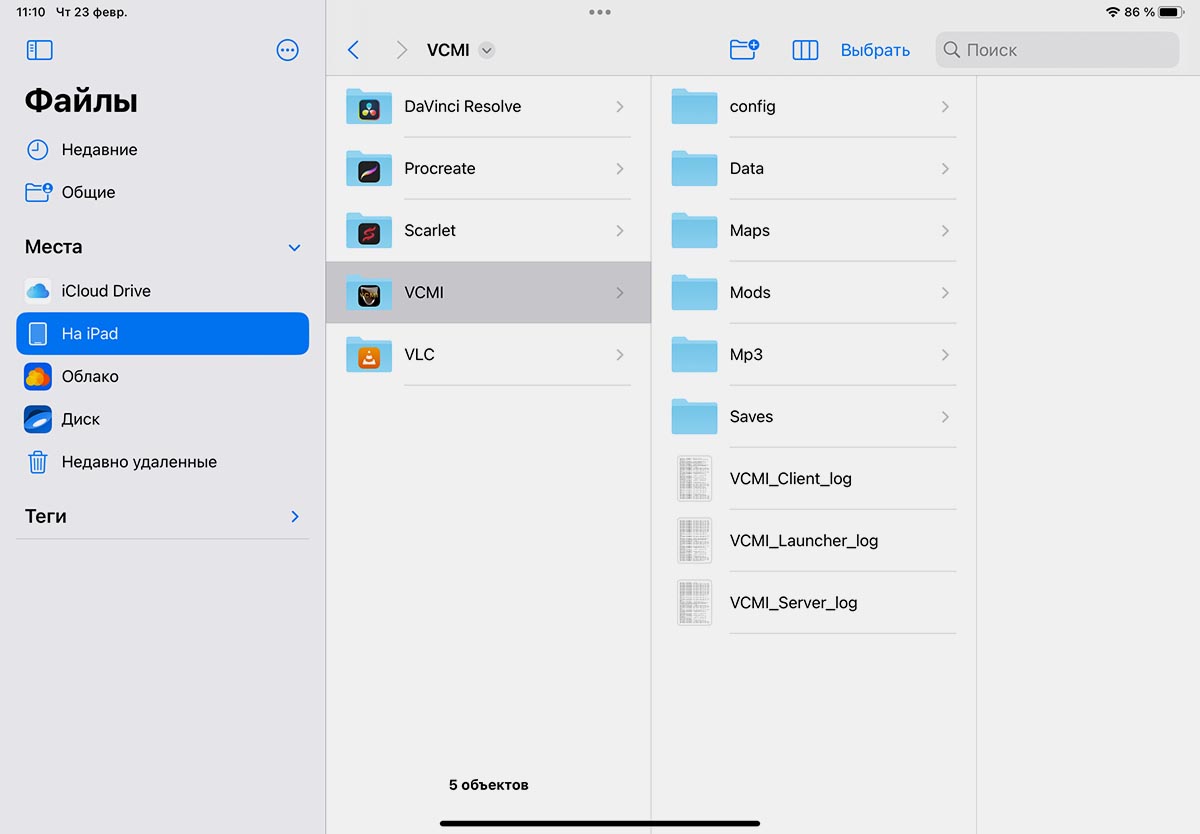This screenshot has width=1200, height=834.
Task: Select the VCMI_Server_log file name
Action: tap(794, 603)
